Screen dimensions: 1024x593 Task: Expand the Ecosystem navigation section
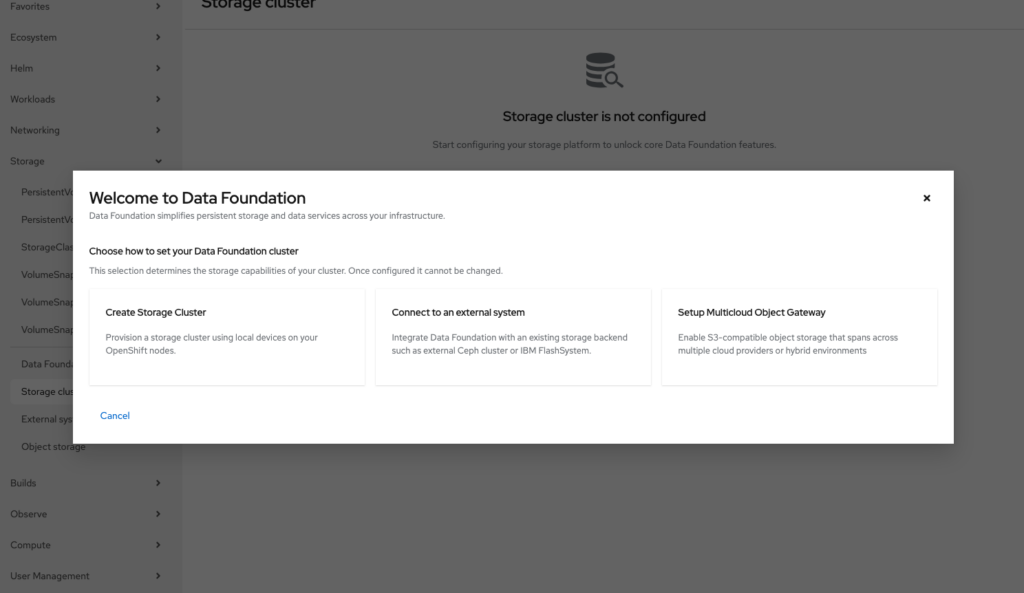point(85,38)
